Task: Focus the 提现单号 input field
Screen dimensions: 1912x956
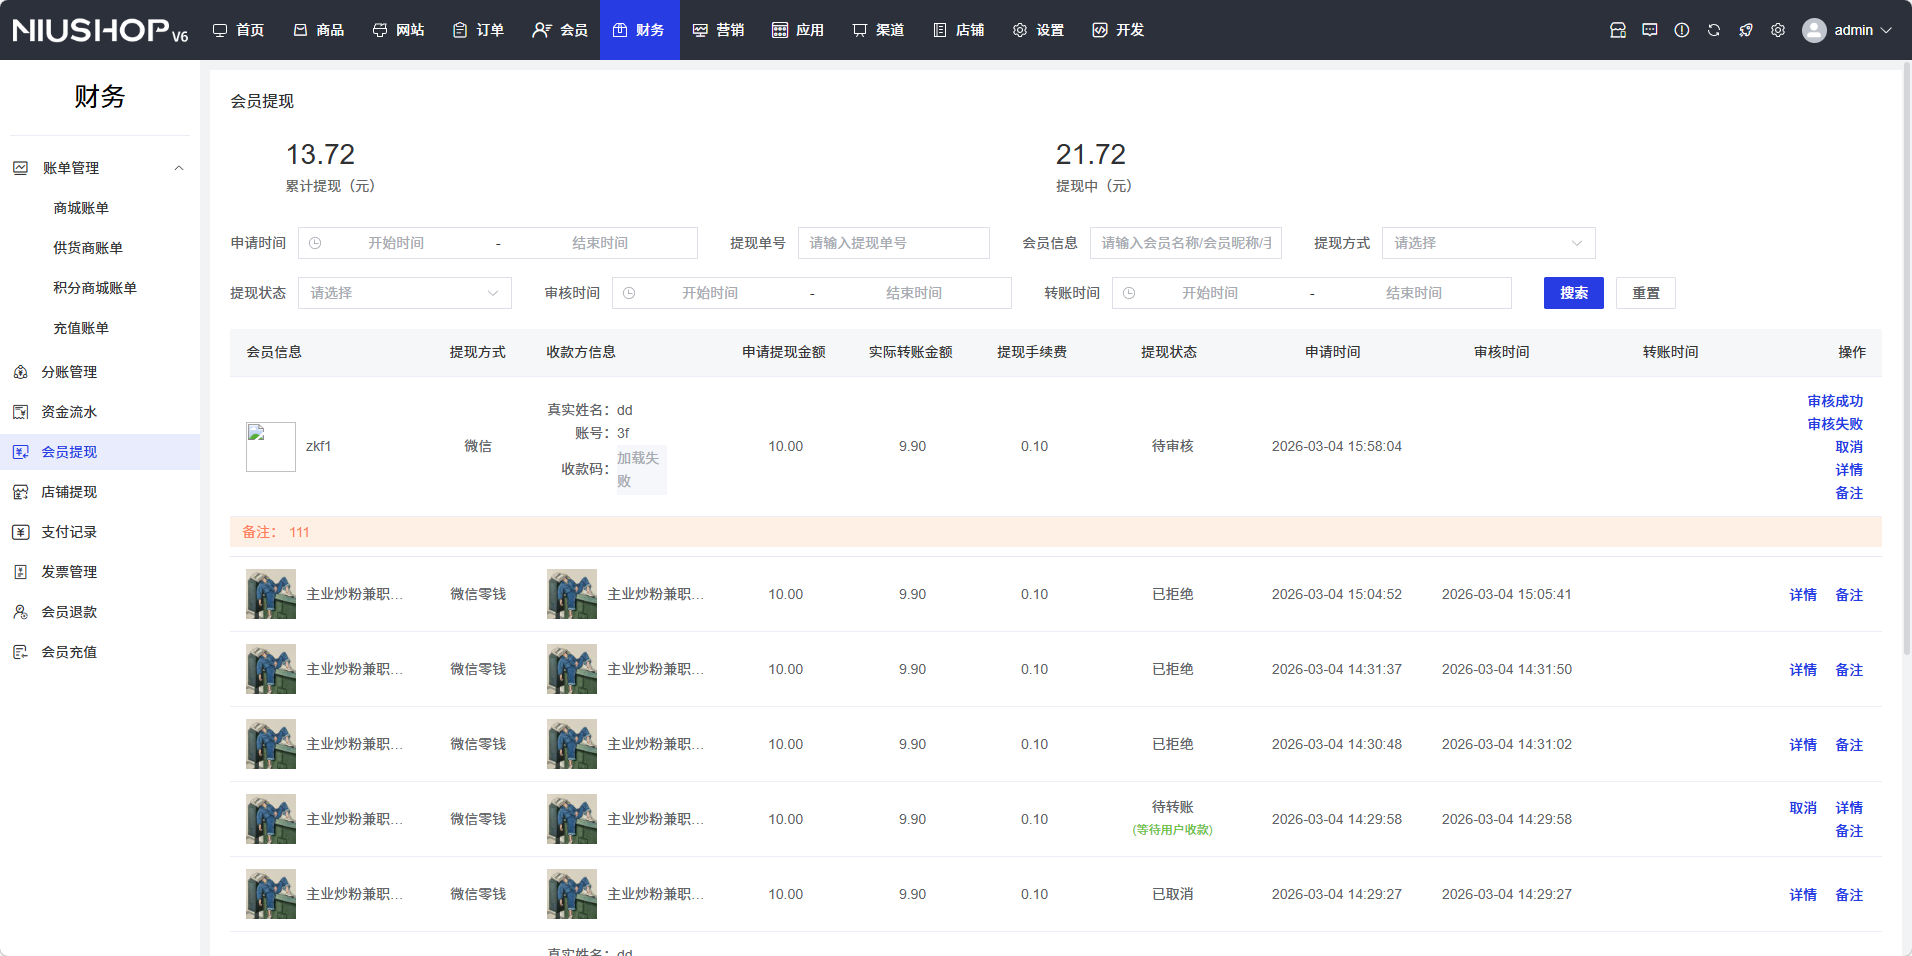Action: [x=893, y=243]
